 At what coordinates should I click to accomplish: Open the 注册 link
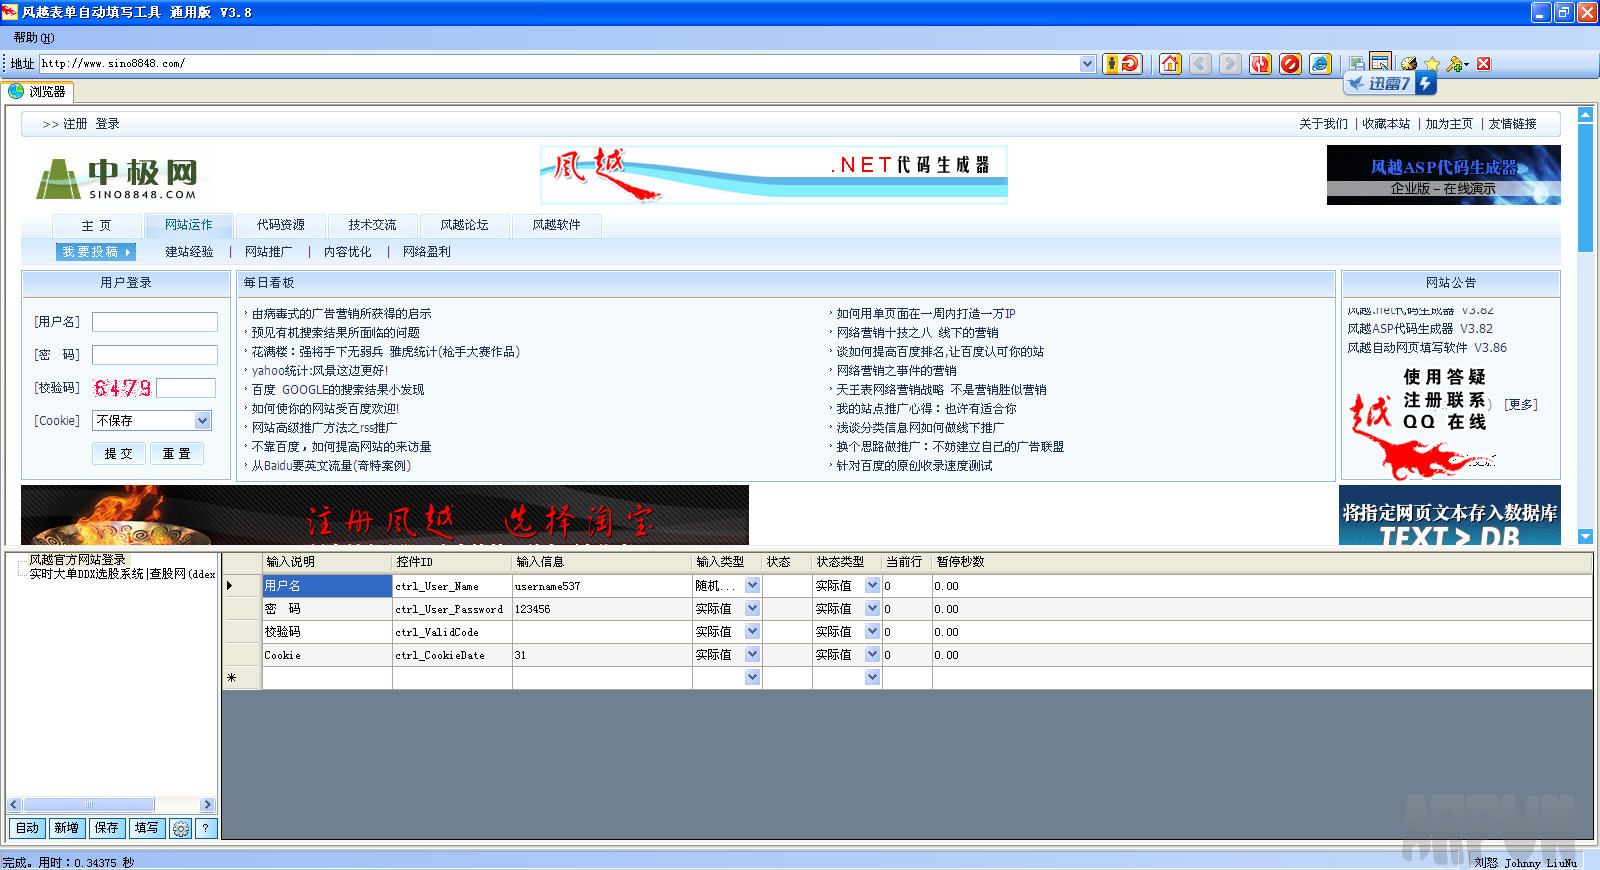coord(75,124)
